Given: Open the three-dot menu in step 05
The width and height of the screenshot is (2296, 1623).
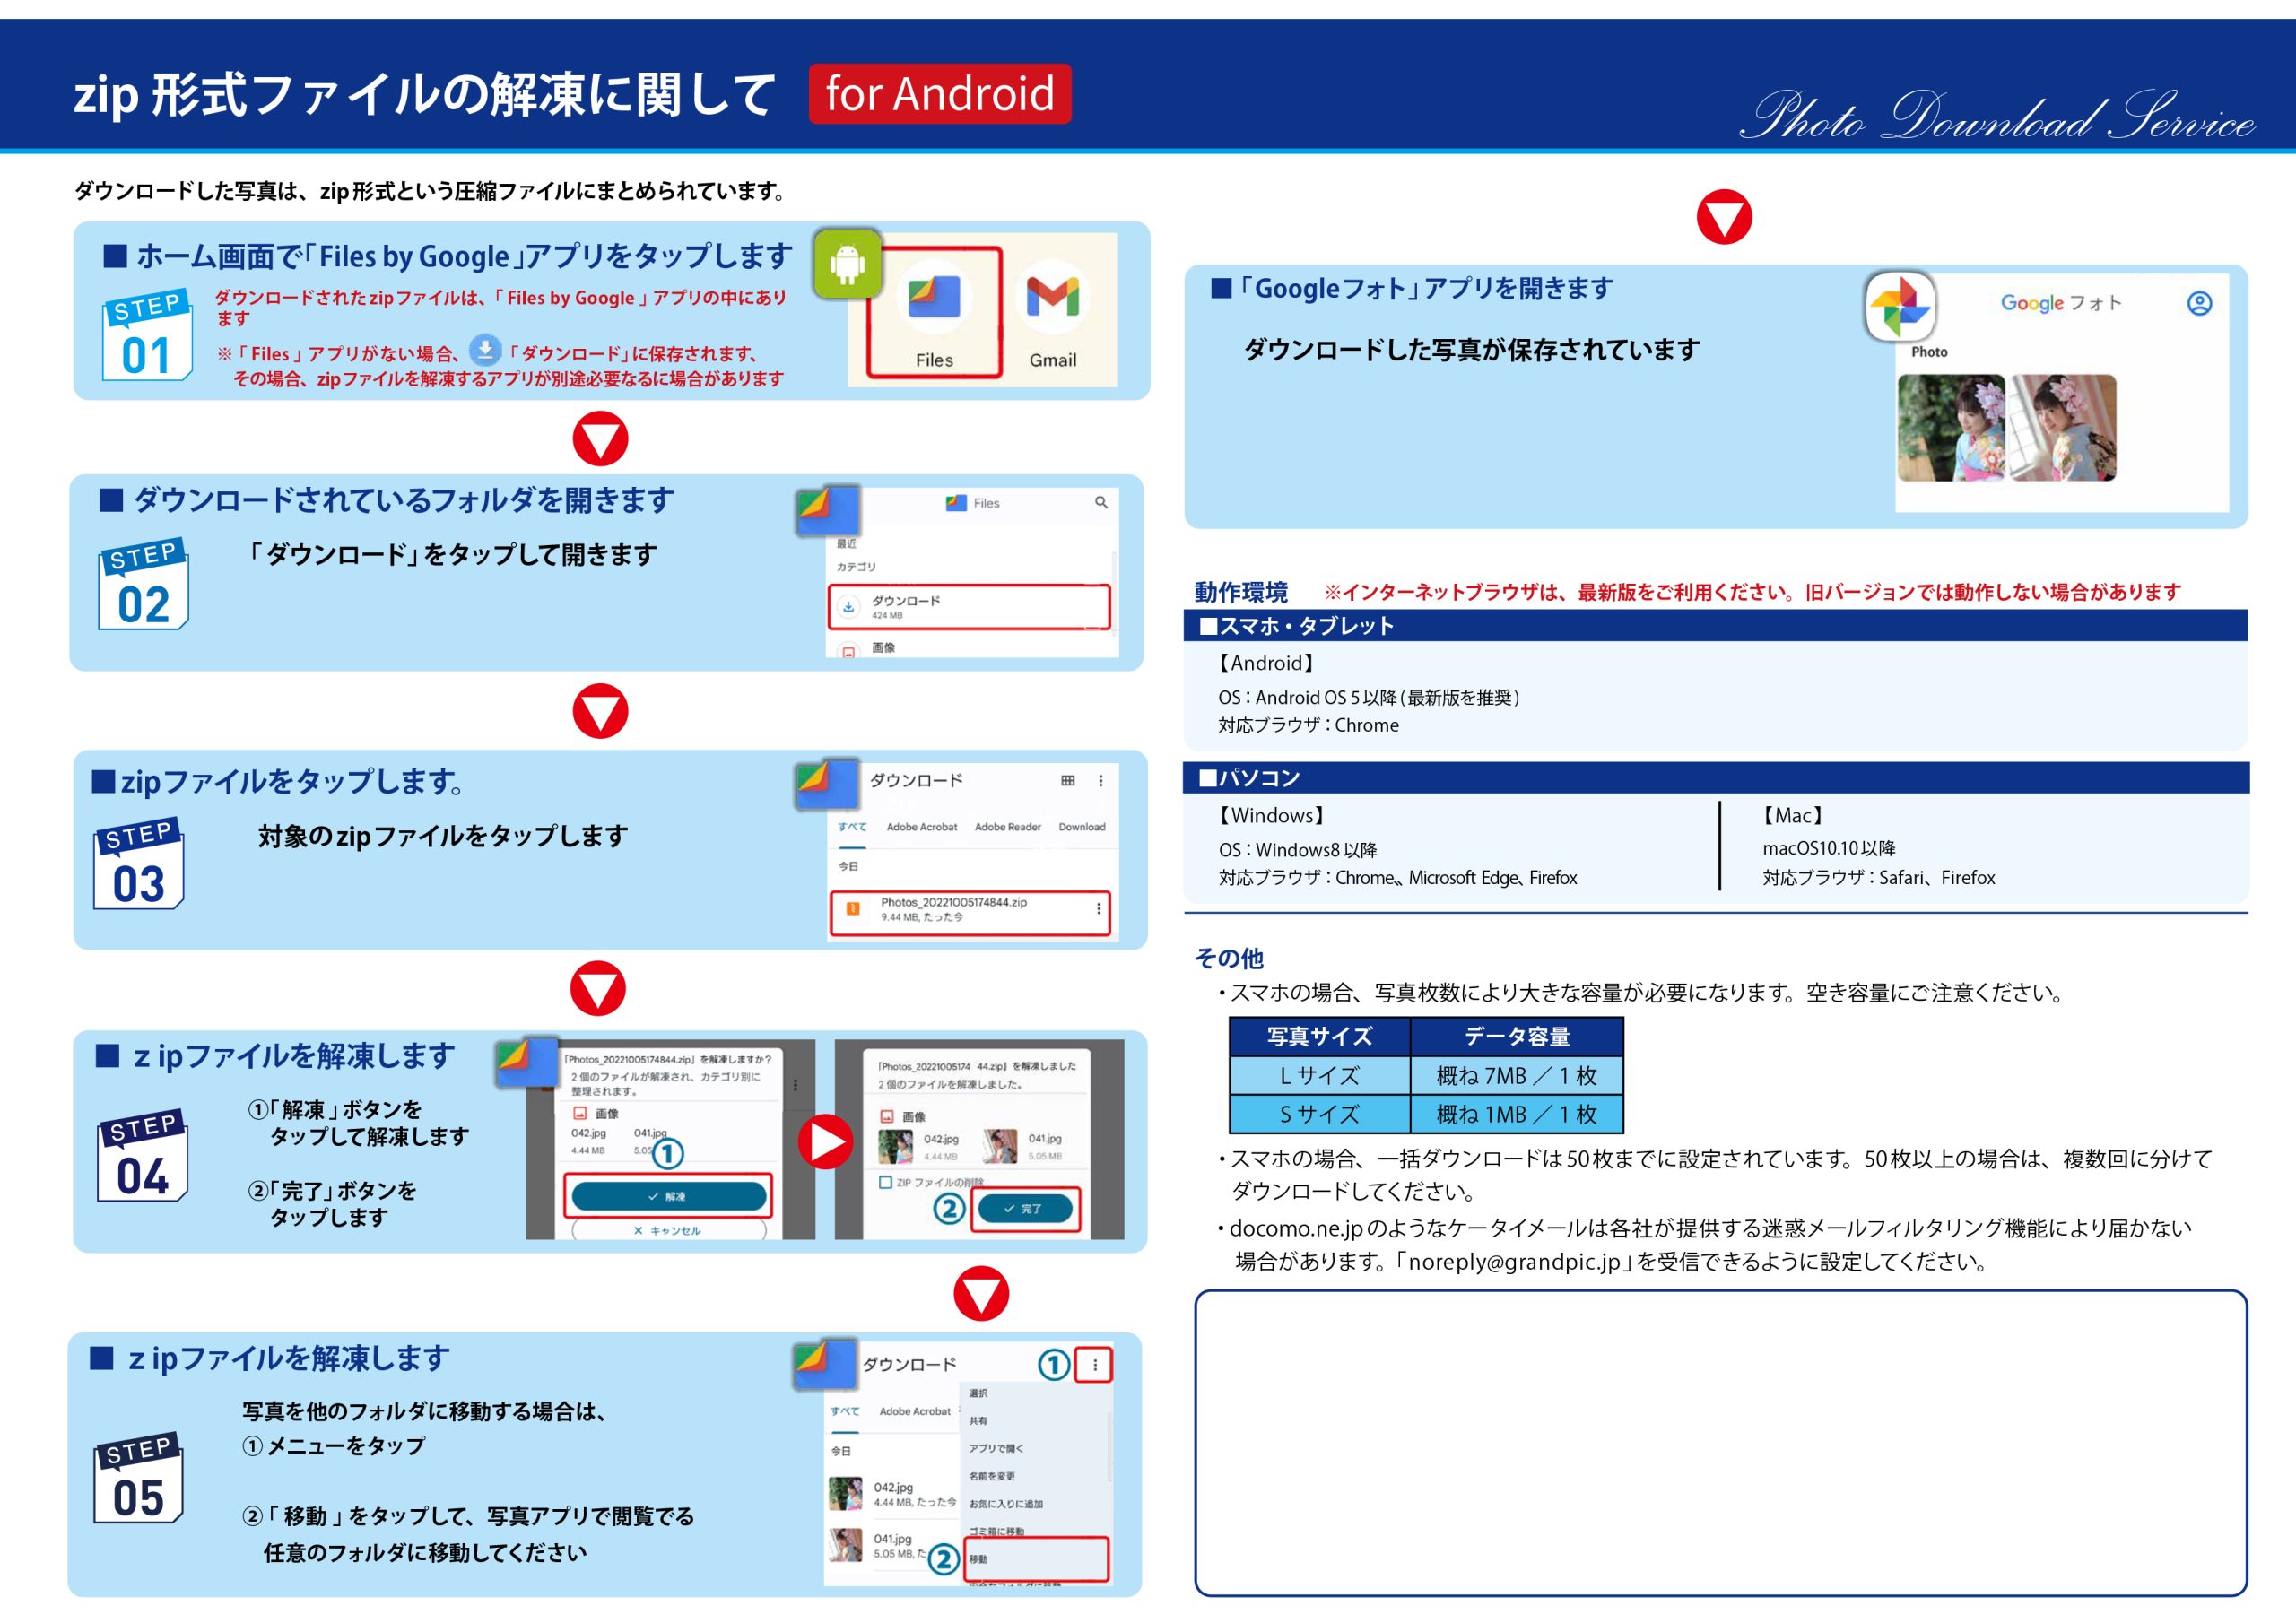Looking at the screenshot, I should click(x=1094, y=1364).
